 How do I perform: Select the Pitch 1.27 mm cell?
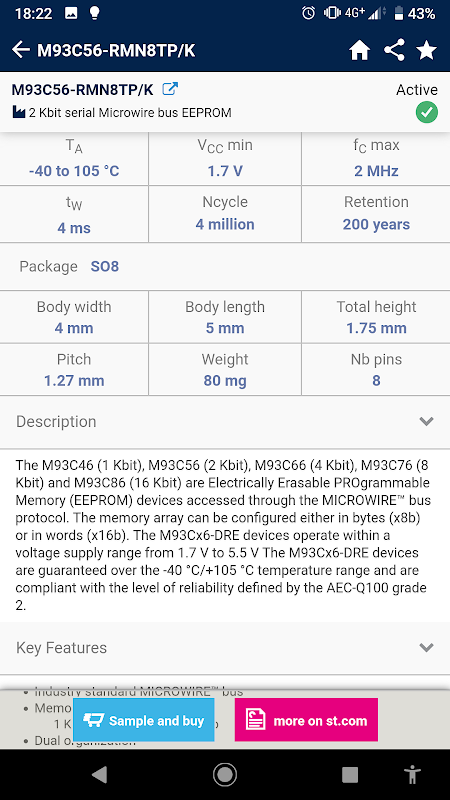[x=74, y=369]
